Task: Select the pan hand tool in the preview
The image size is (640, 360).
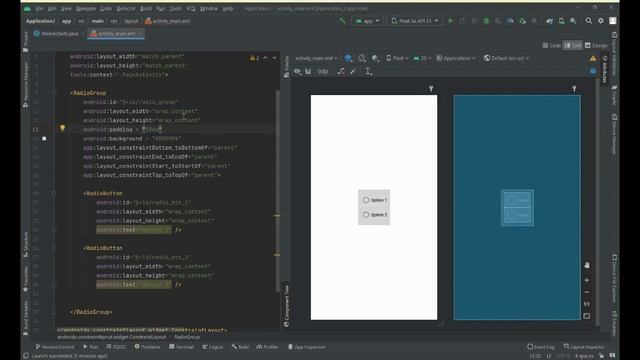Action: 587,265
